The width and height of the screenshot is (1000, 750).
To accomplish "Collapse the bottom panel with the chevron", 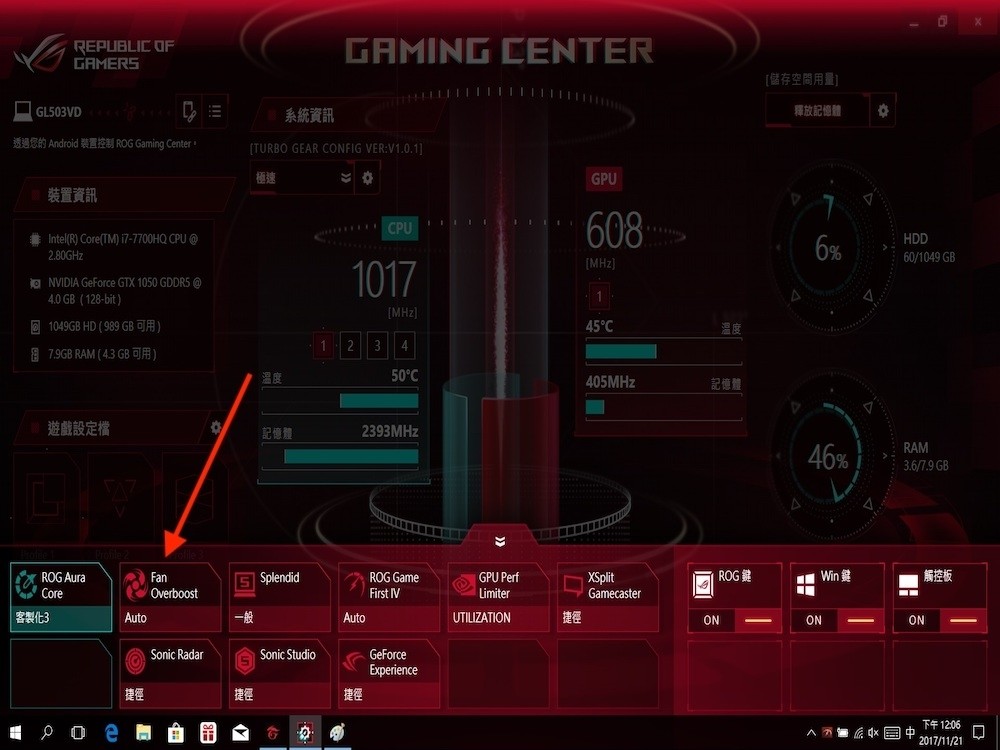I will click(500, 541).
